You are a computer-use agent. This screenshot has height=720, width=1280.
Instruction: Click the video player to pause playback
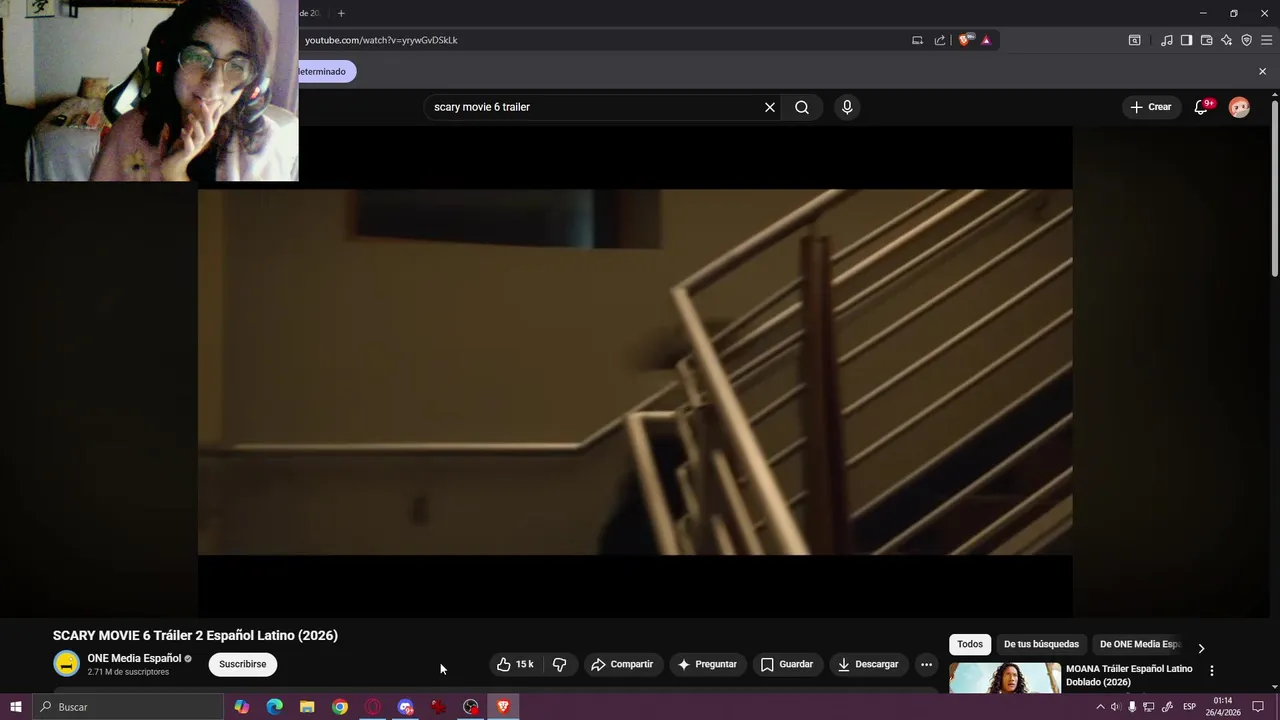pos(635,372)
